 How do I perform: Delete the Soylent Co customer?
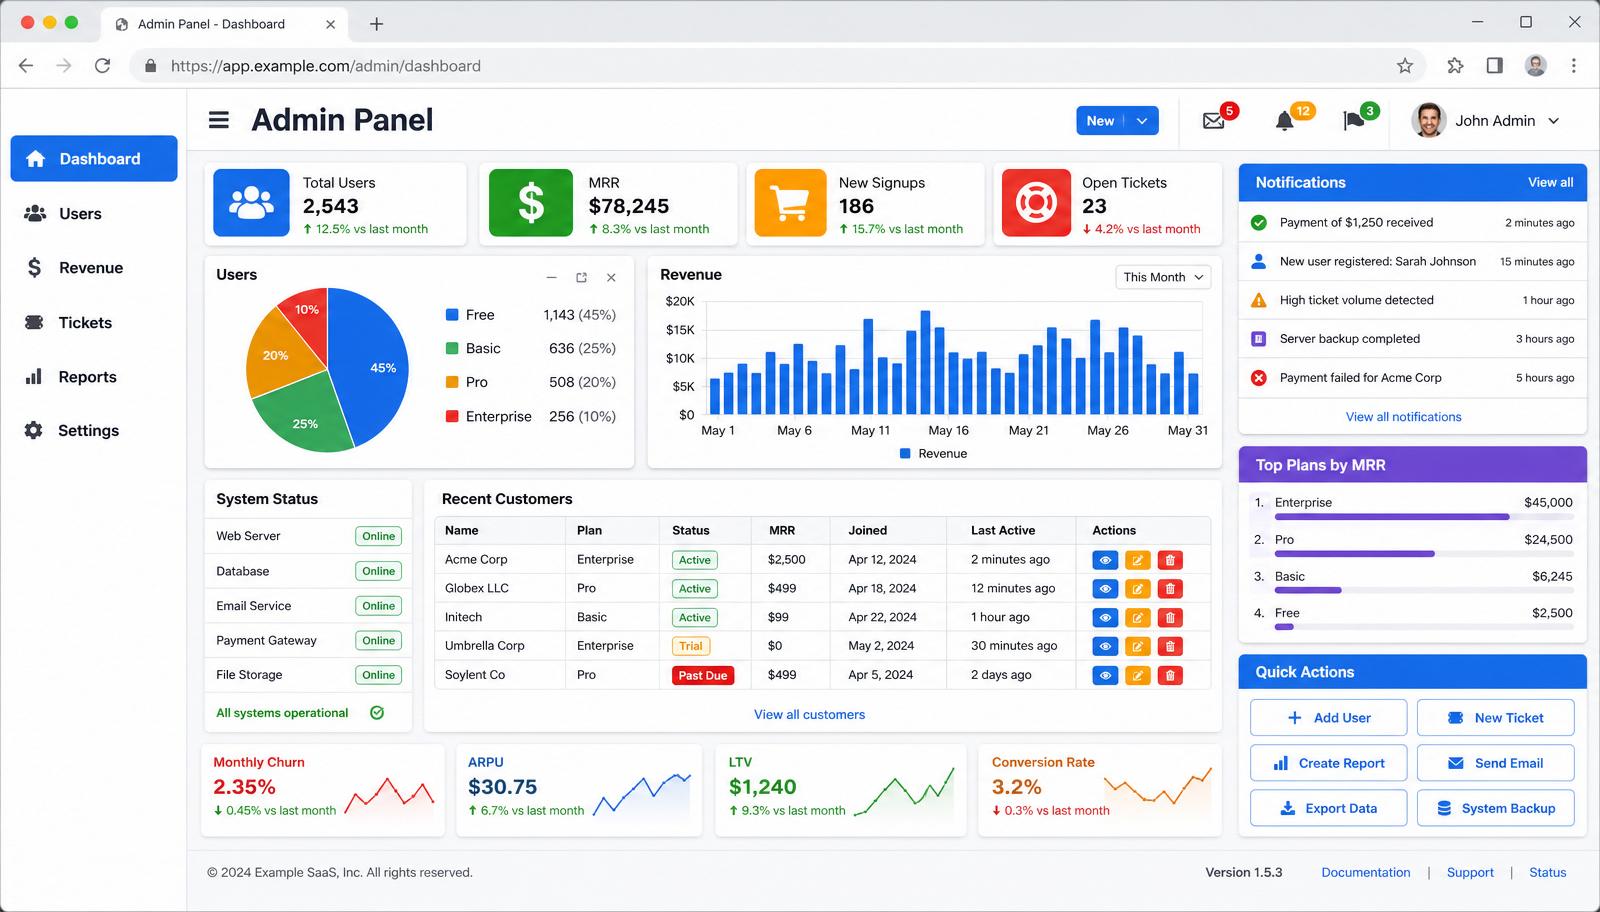[1170, 676]
